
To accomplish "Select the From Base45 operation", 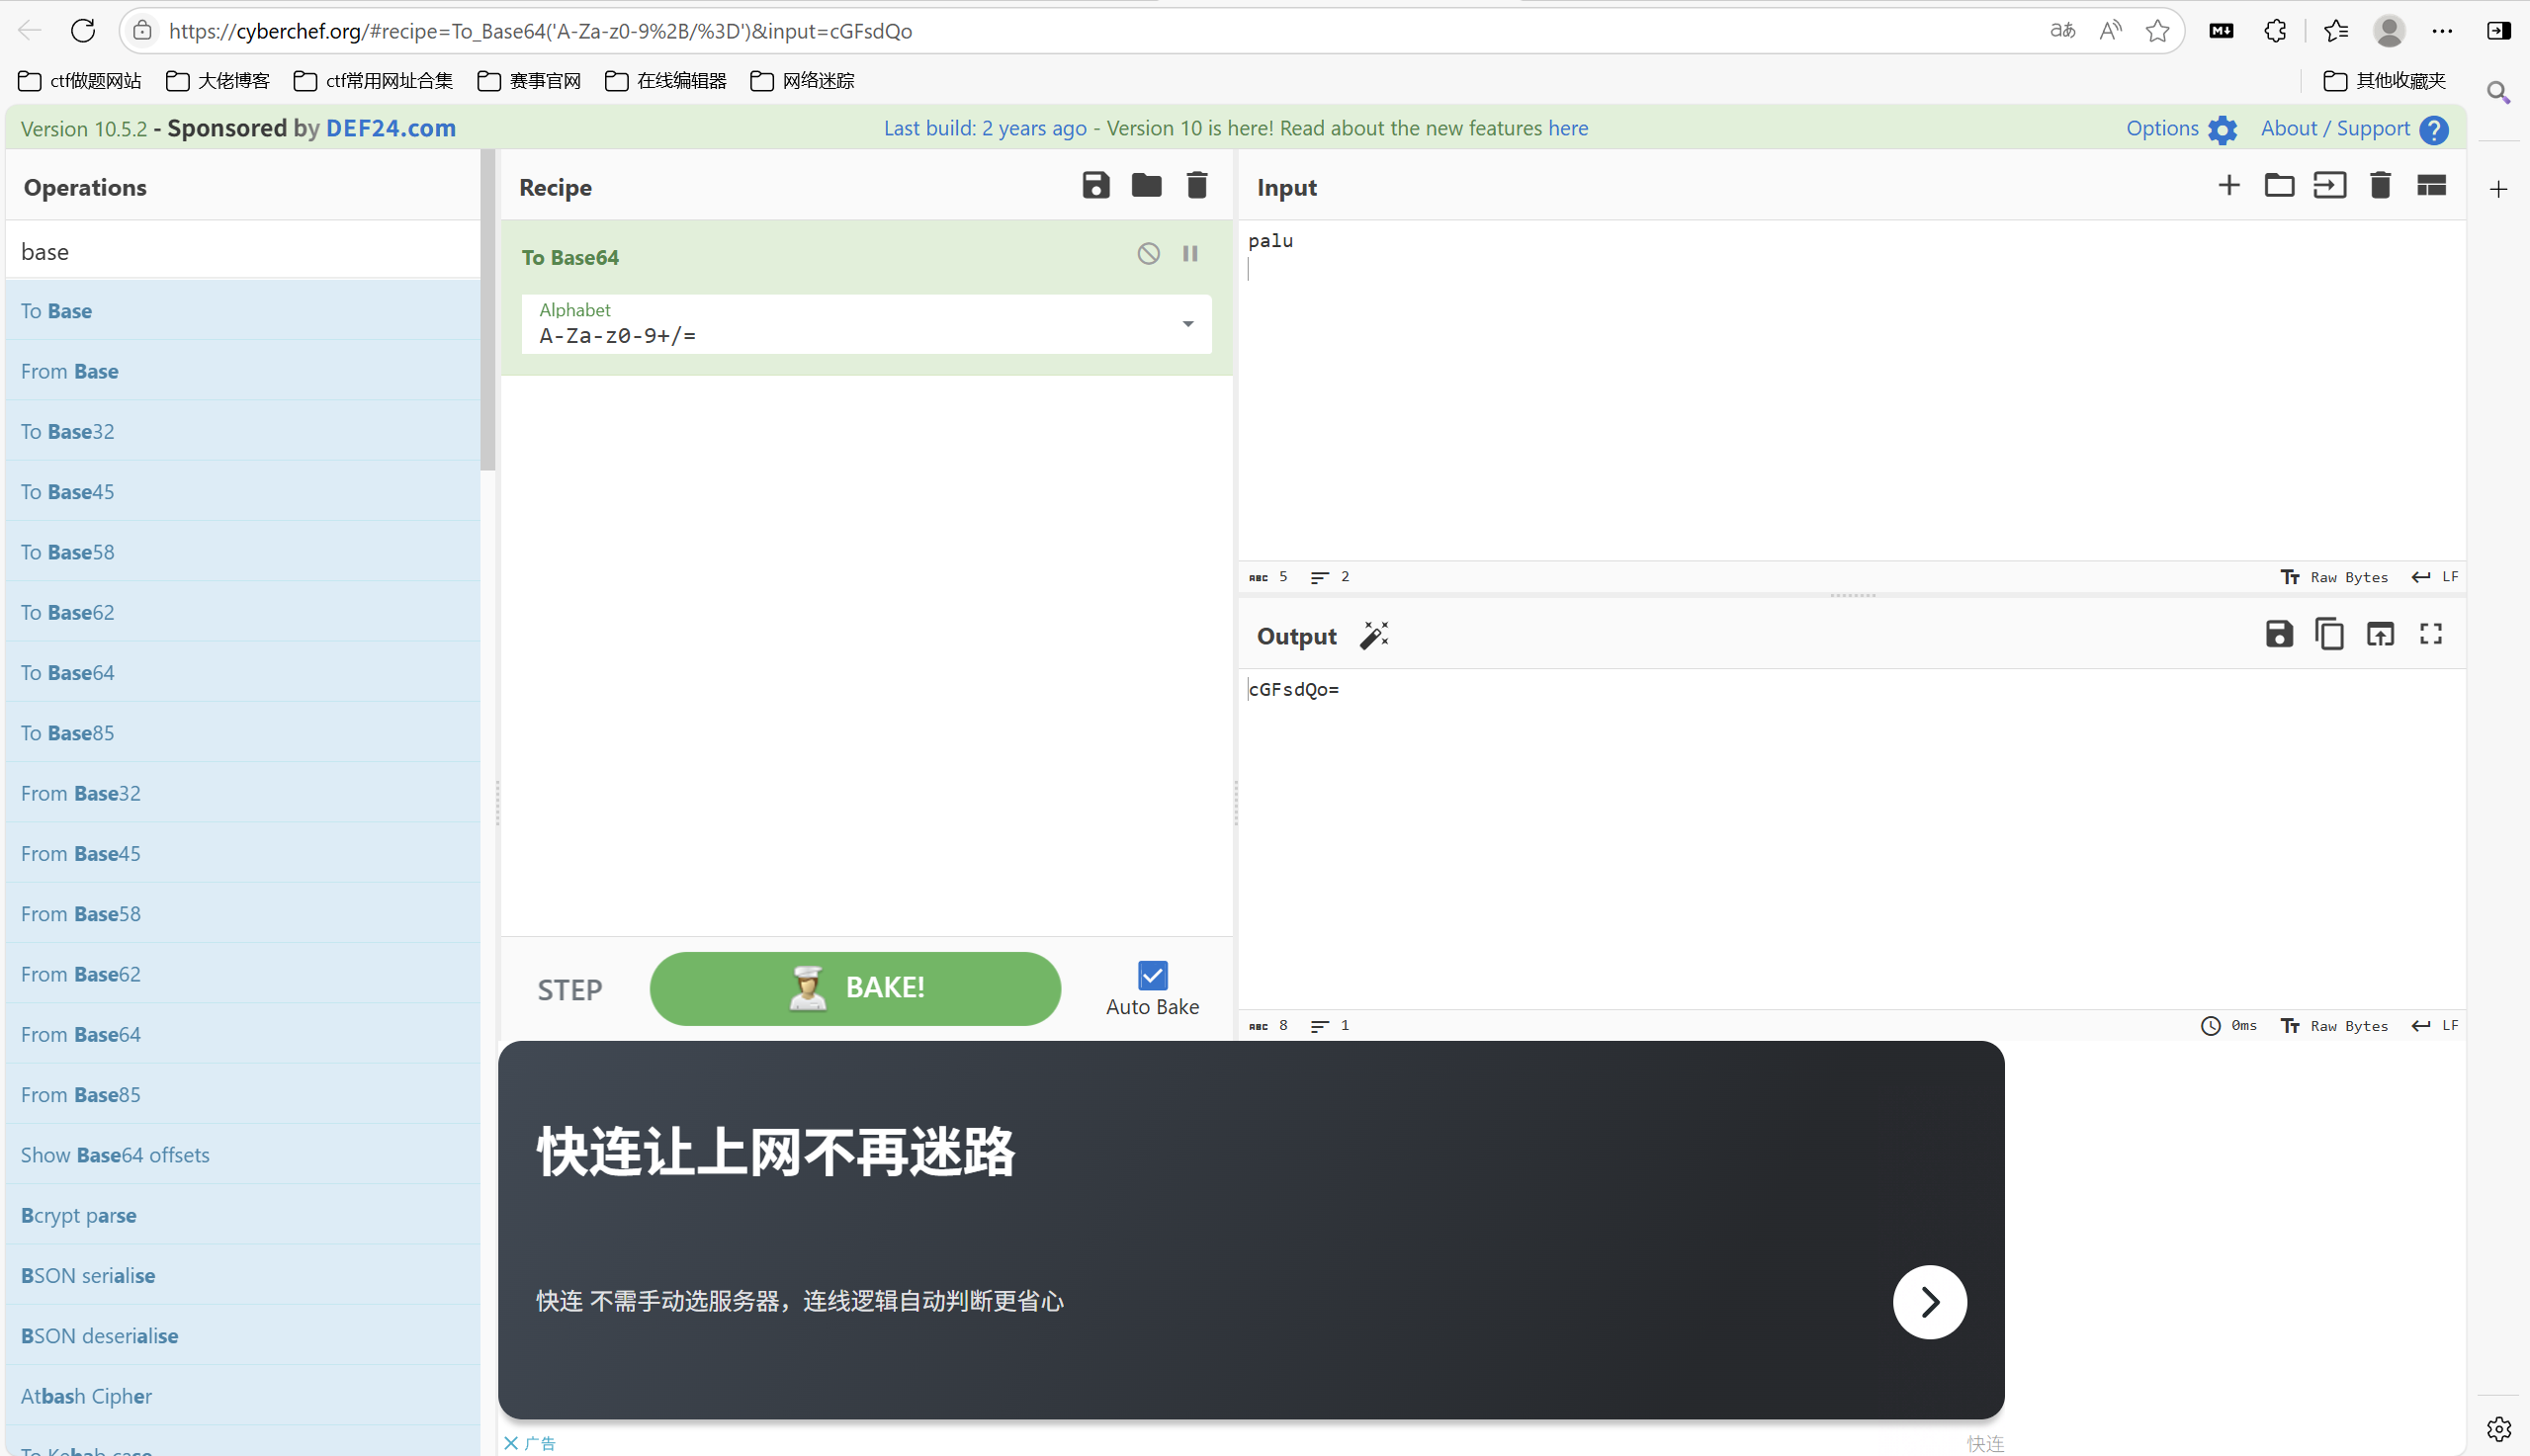I will [x=243, y=853].
